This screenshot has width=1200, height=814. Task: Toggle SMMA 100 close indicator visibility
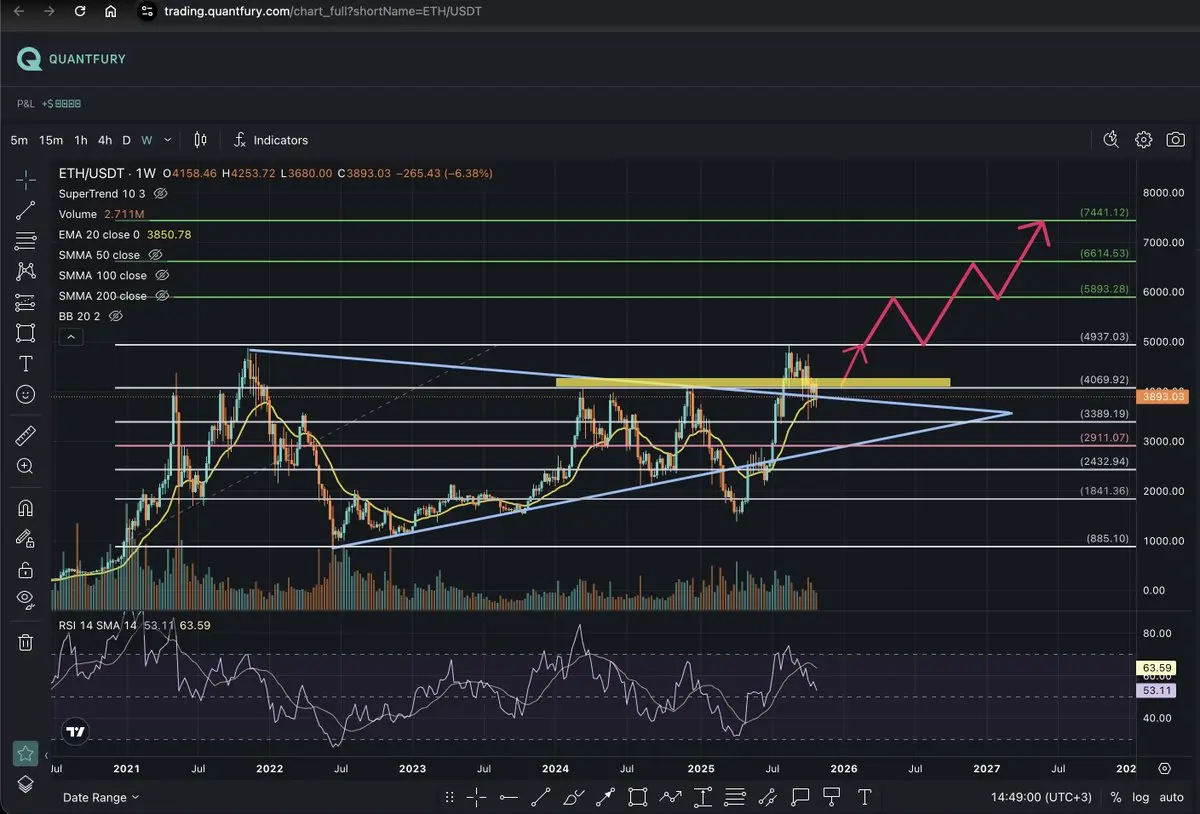tap(162, 275)
